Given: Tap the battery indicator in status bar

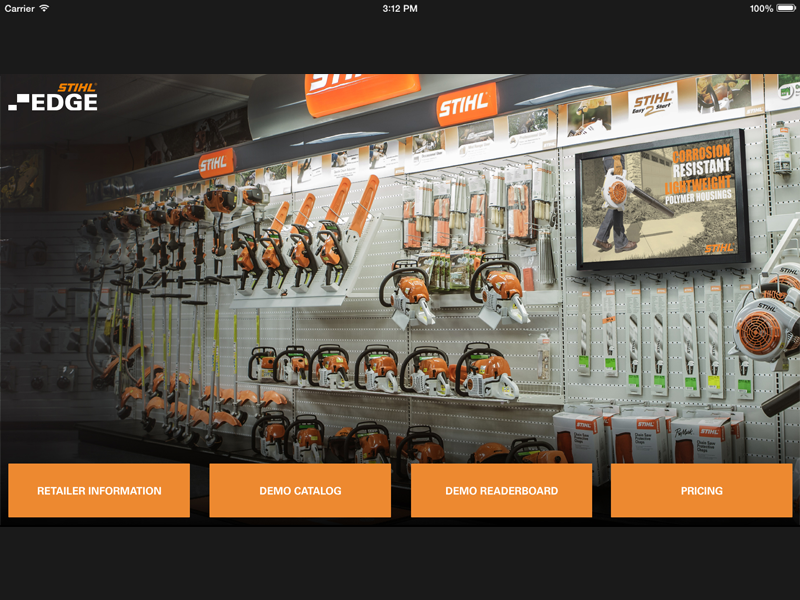Looking at the screenshot, I should 786,8.
